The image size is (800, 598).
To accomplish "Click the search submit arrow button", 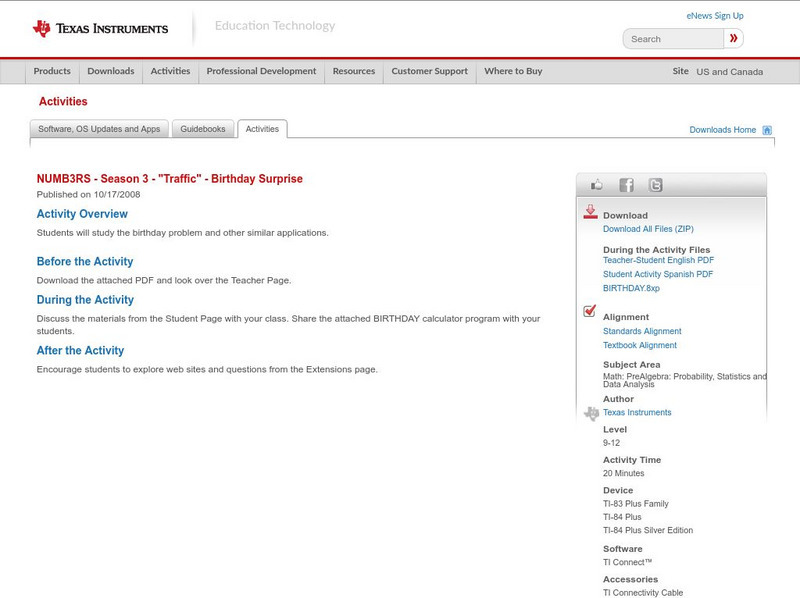I will pos(734,39).
